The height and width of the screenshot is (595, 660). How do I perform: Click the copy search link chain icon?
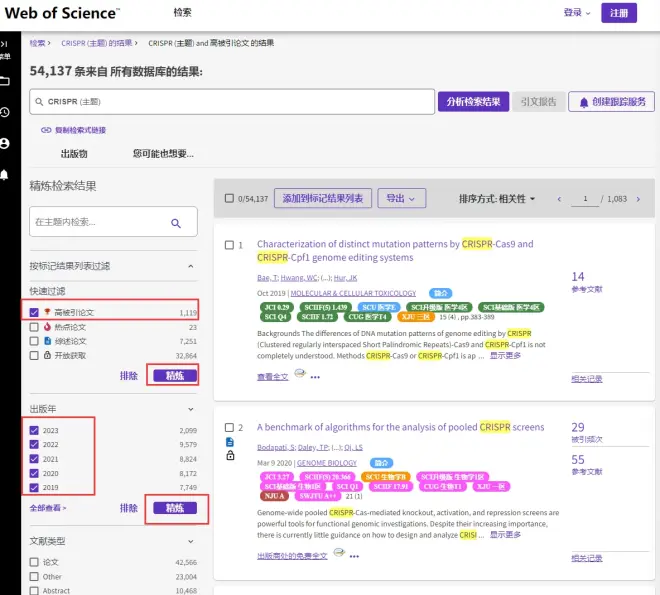[x=45, y=130]
